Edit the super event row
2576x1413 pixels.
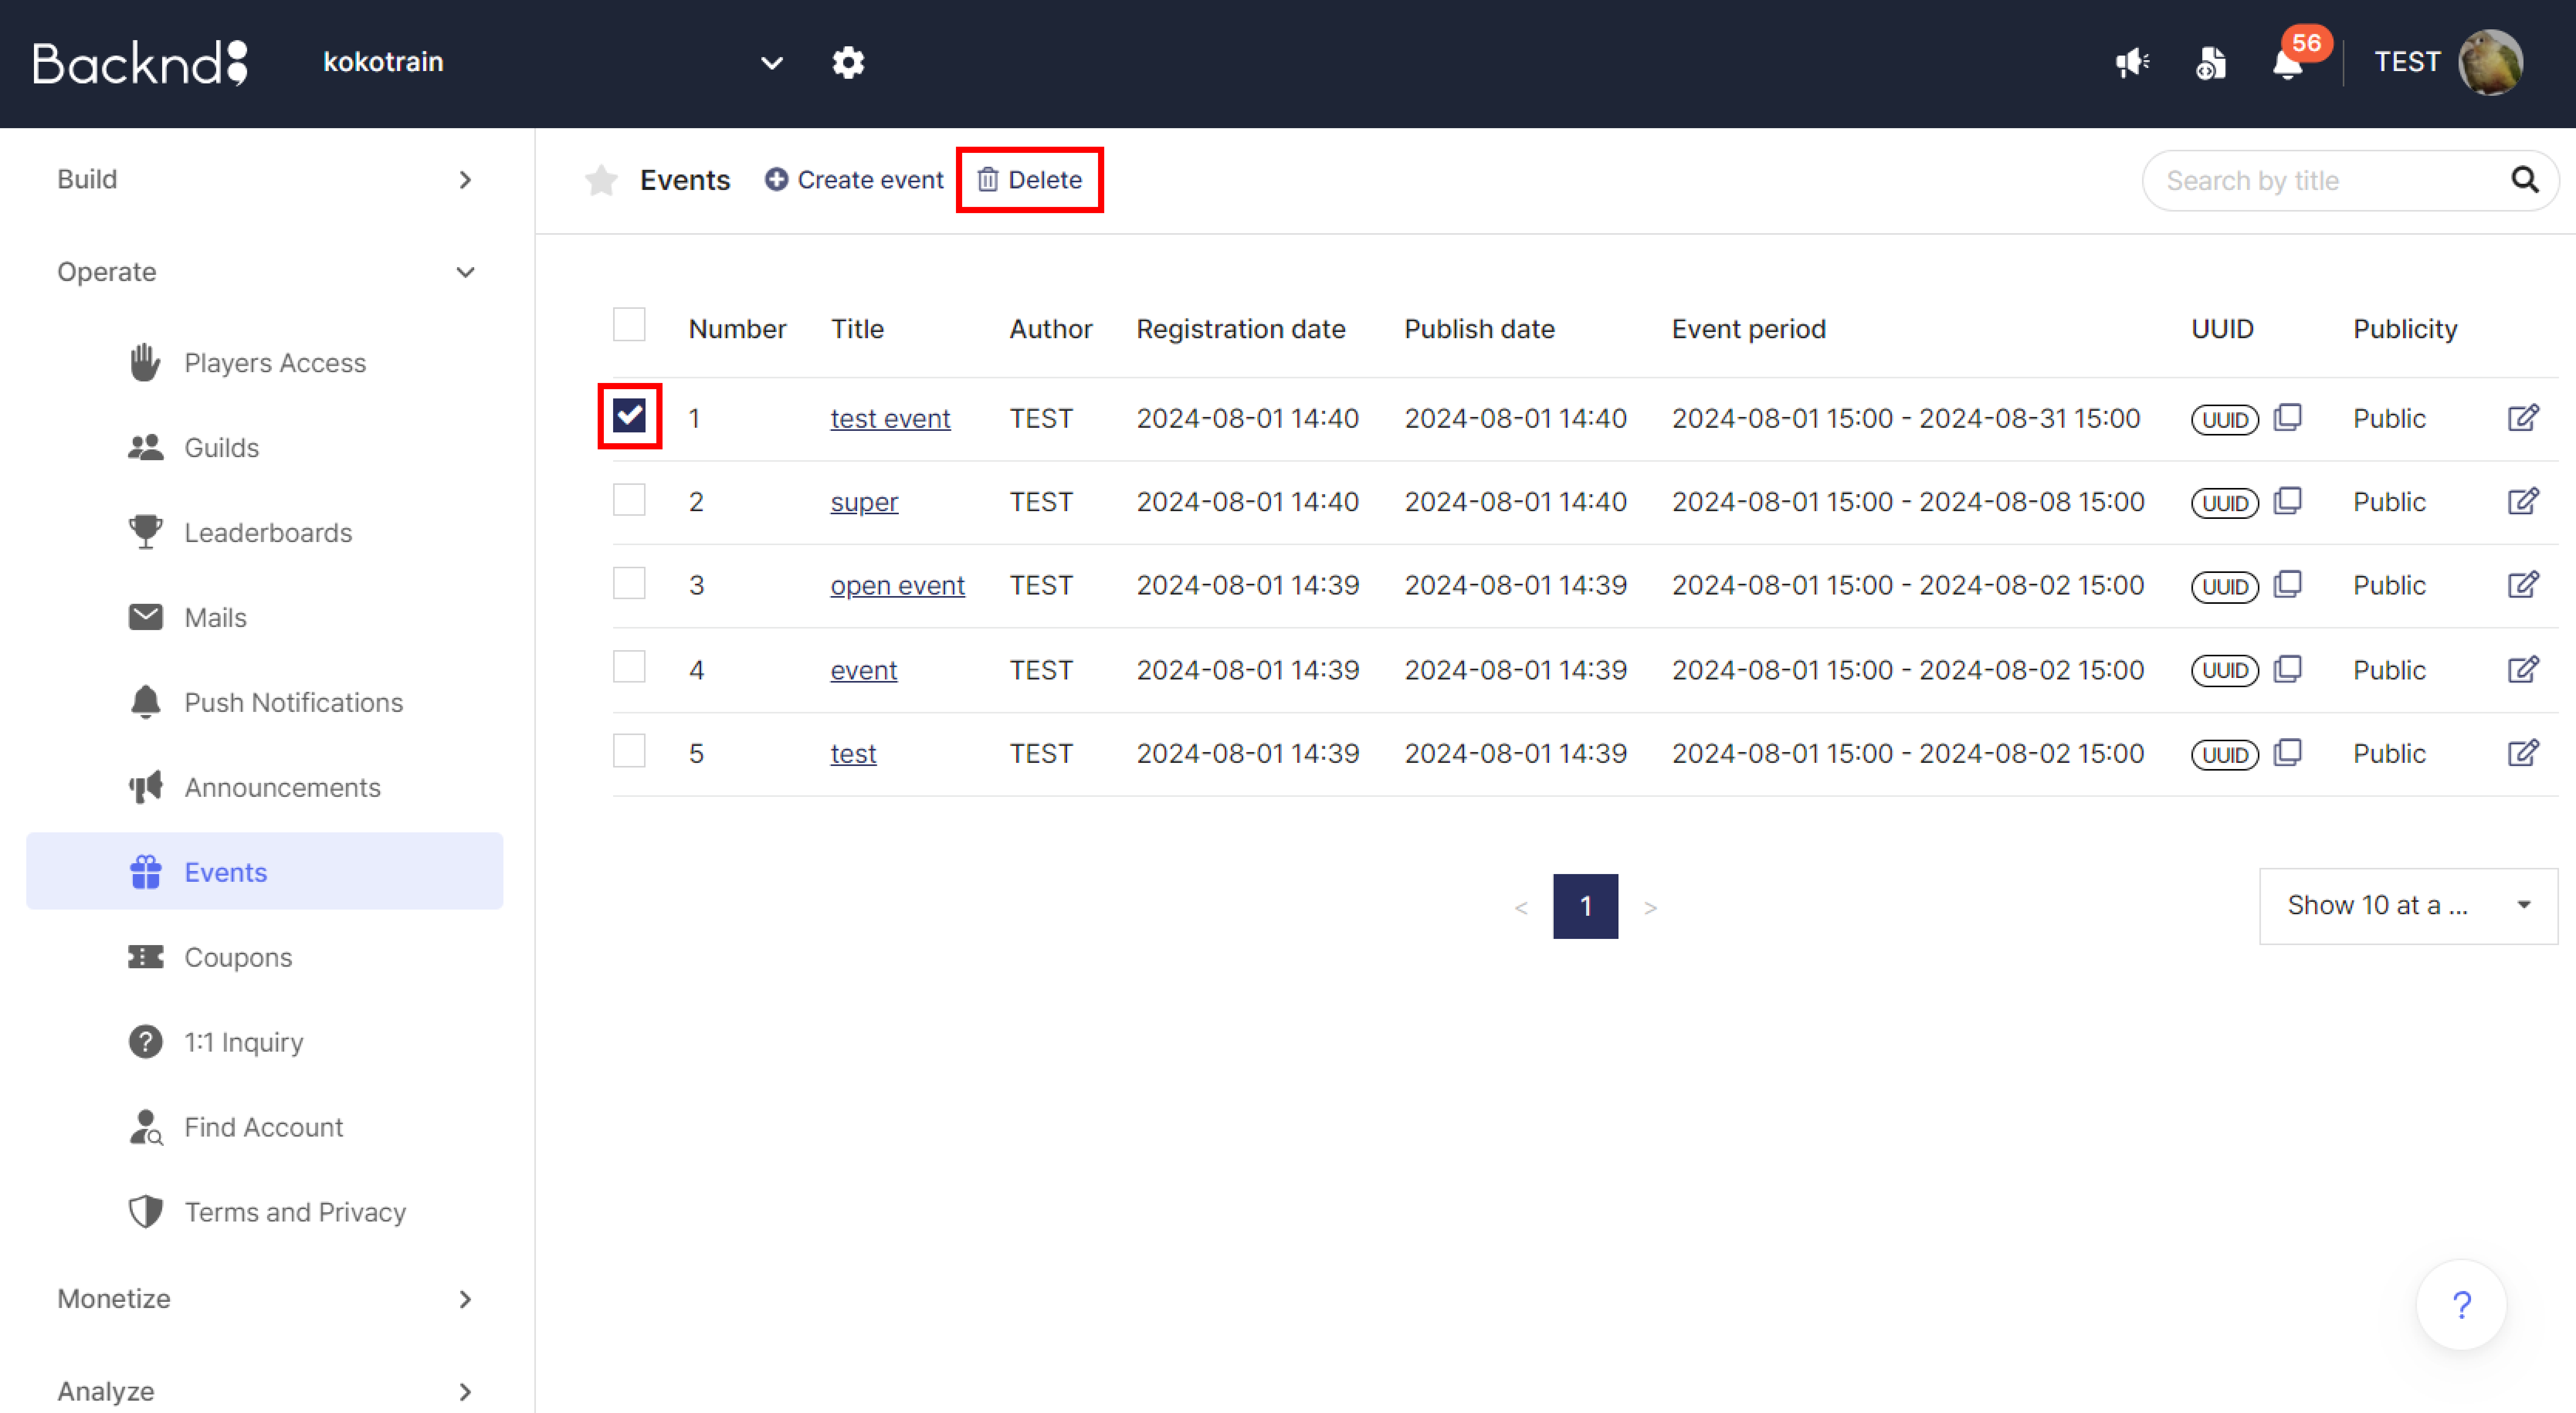pyautogui.click(x=2523, y=501)
